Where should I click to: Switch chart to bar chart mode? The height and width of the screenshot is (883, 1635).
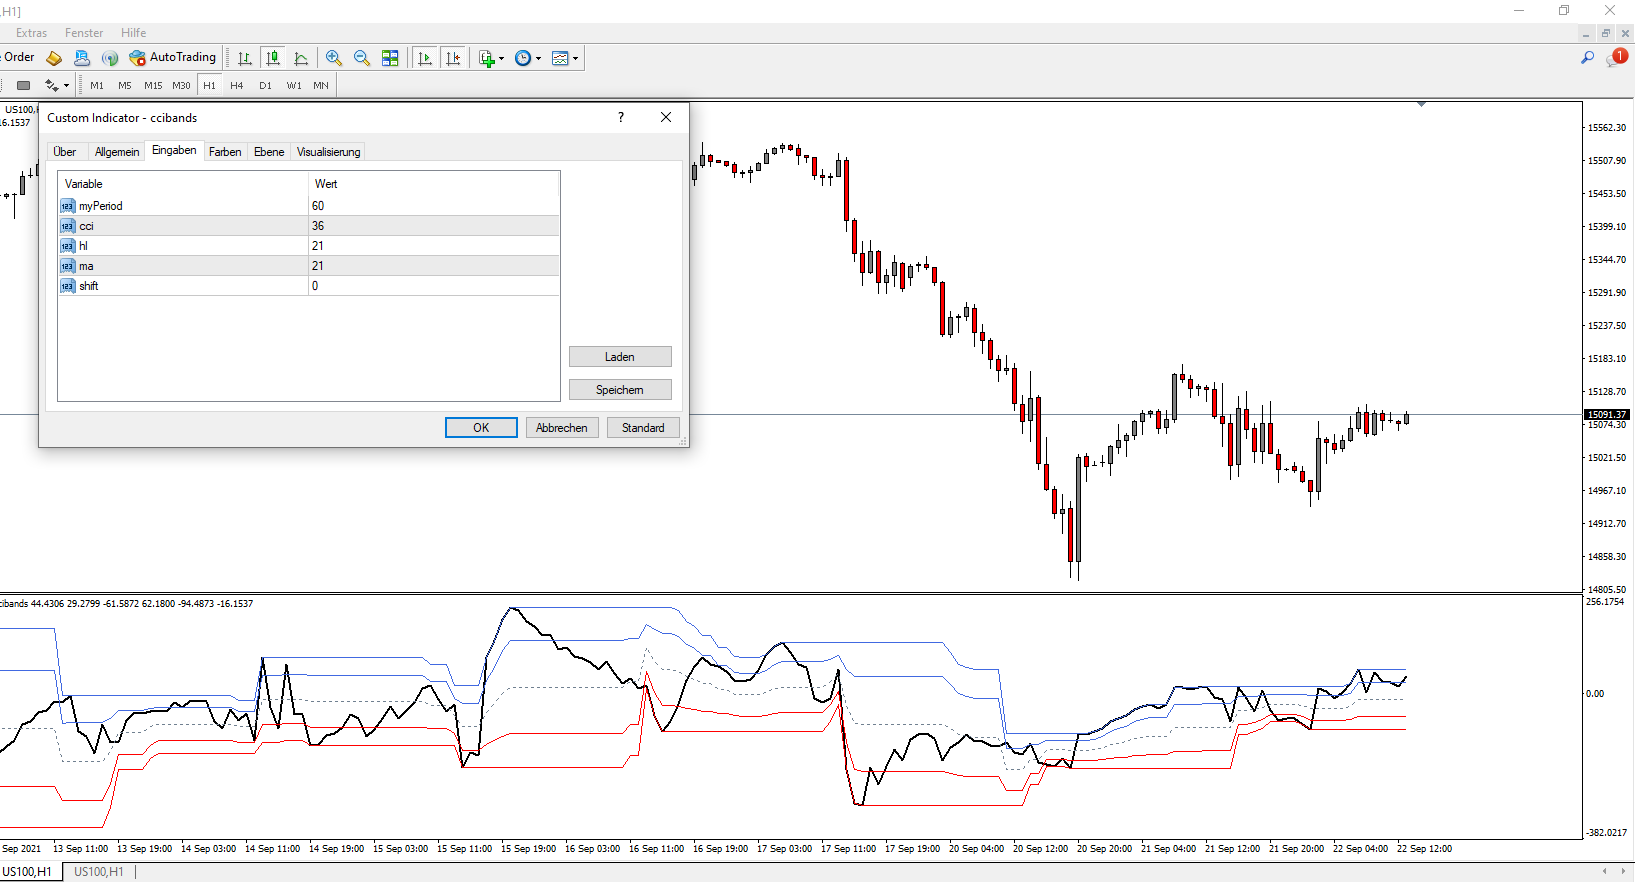tap(245, 58)
